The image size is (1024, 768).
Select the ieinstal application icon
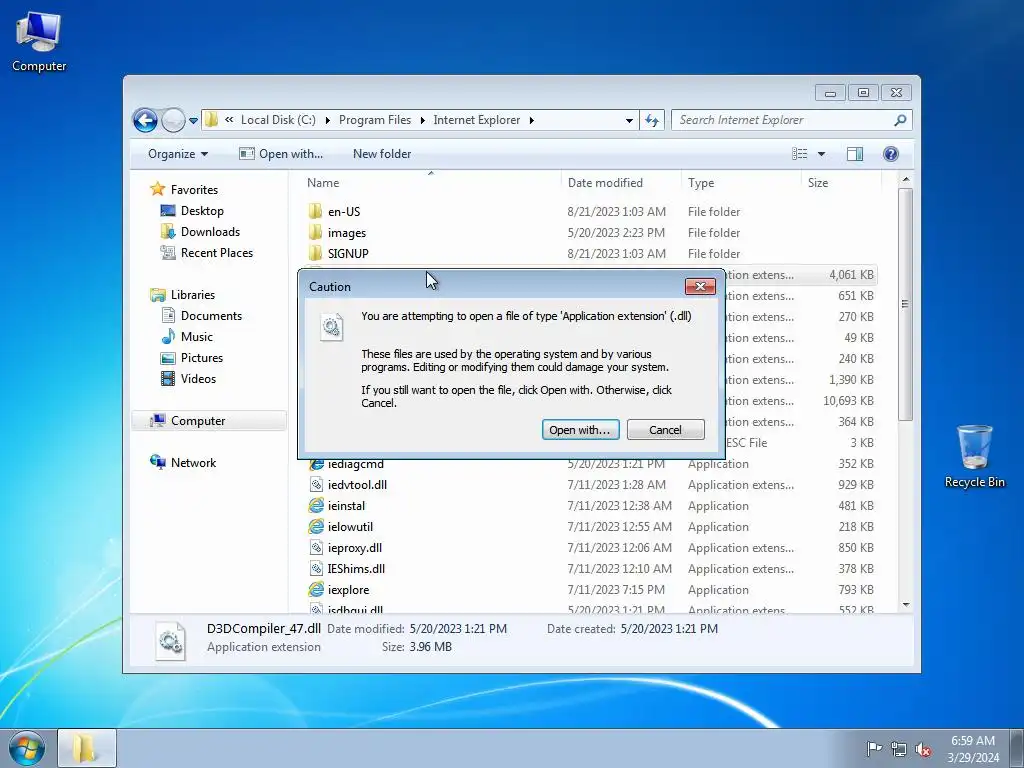[316, 505]
